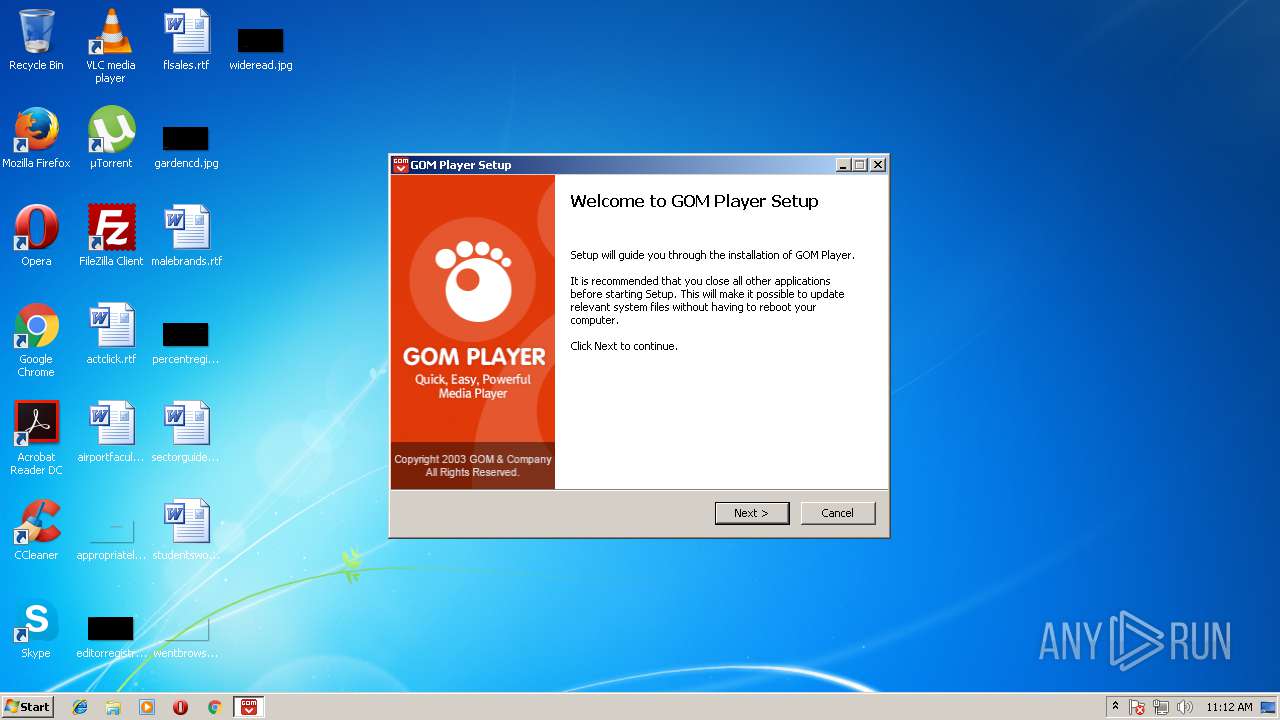
Task: Select the µTorrent desktop shortcut
Action: pos(111,138)
